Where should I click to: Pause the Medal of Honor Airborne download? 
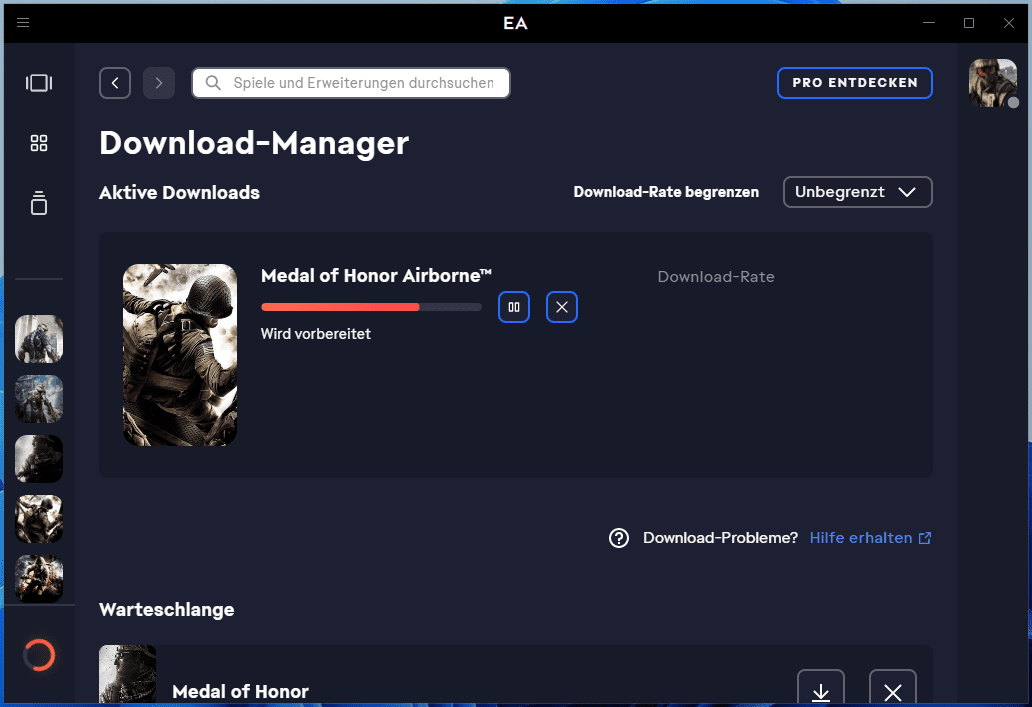(x=514, y=307)
